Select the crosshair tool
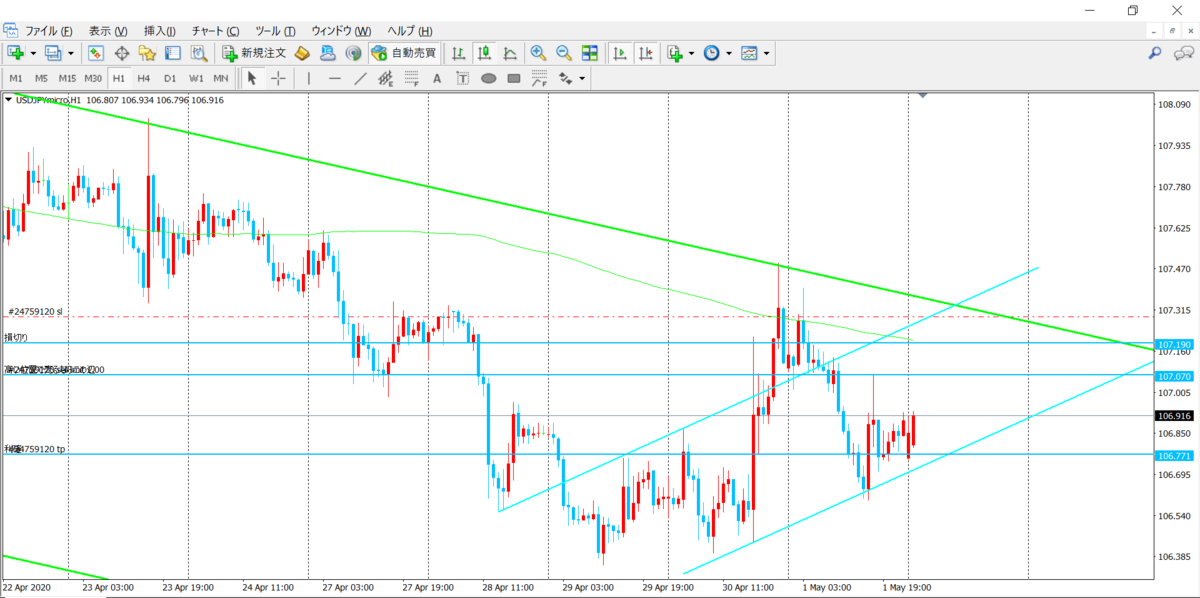The height and width of the screenshot is (598, 1200). 277,78
